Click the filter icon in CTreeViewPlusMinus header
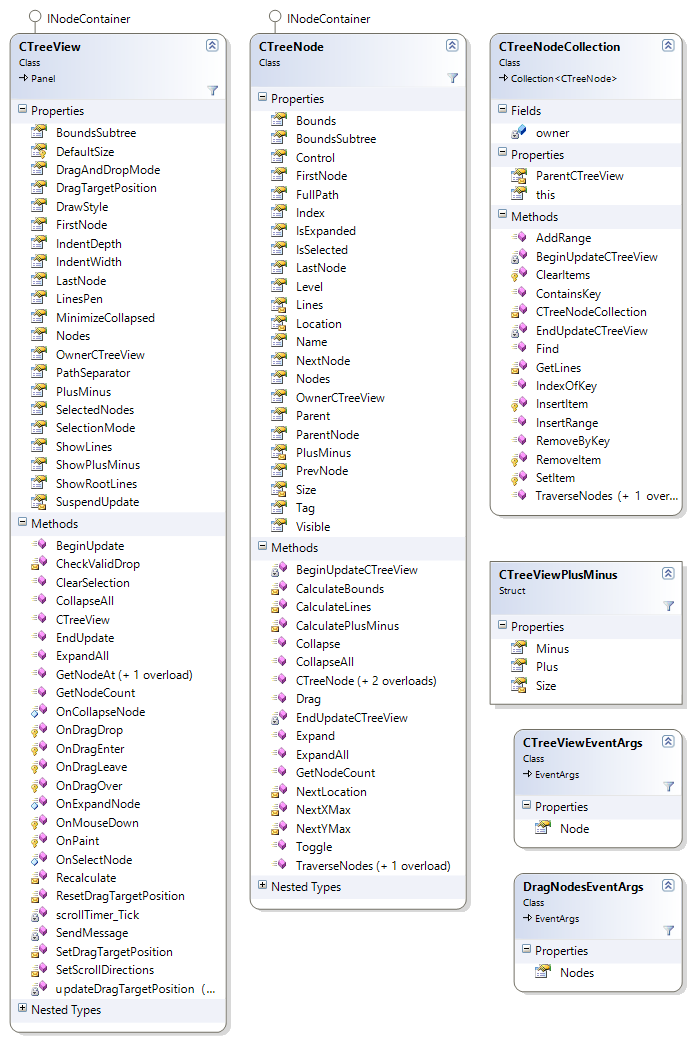Image resolution: width=691 pixels, height=1041 pixels. 668,606
